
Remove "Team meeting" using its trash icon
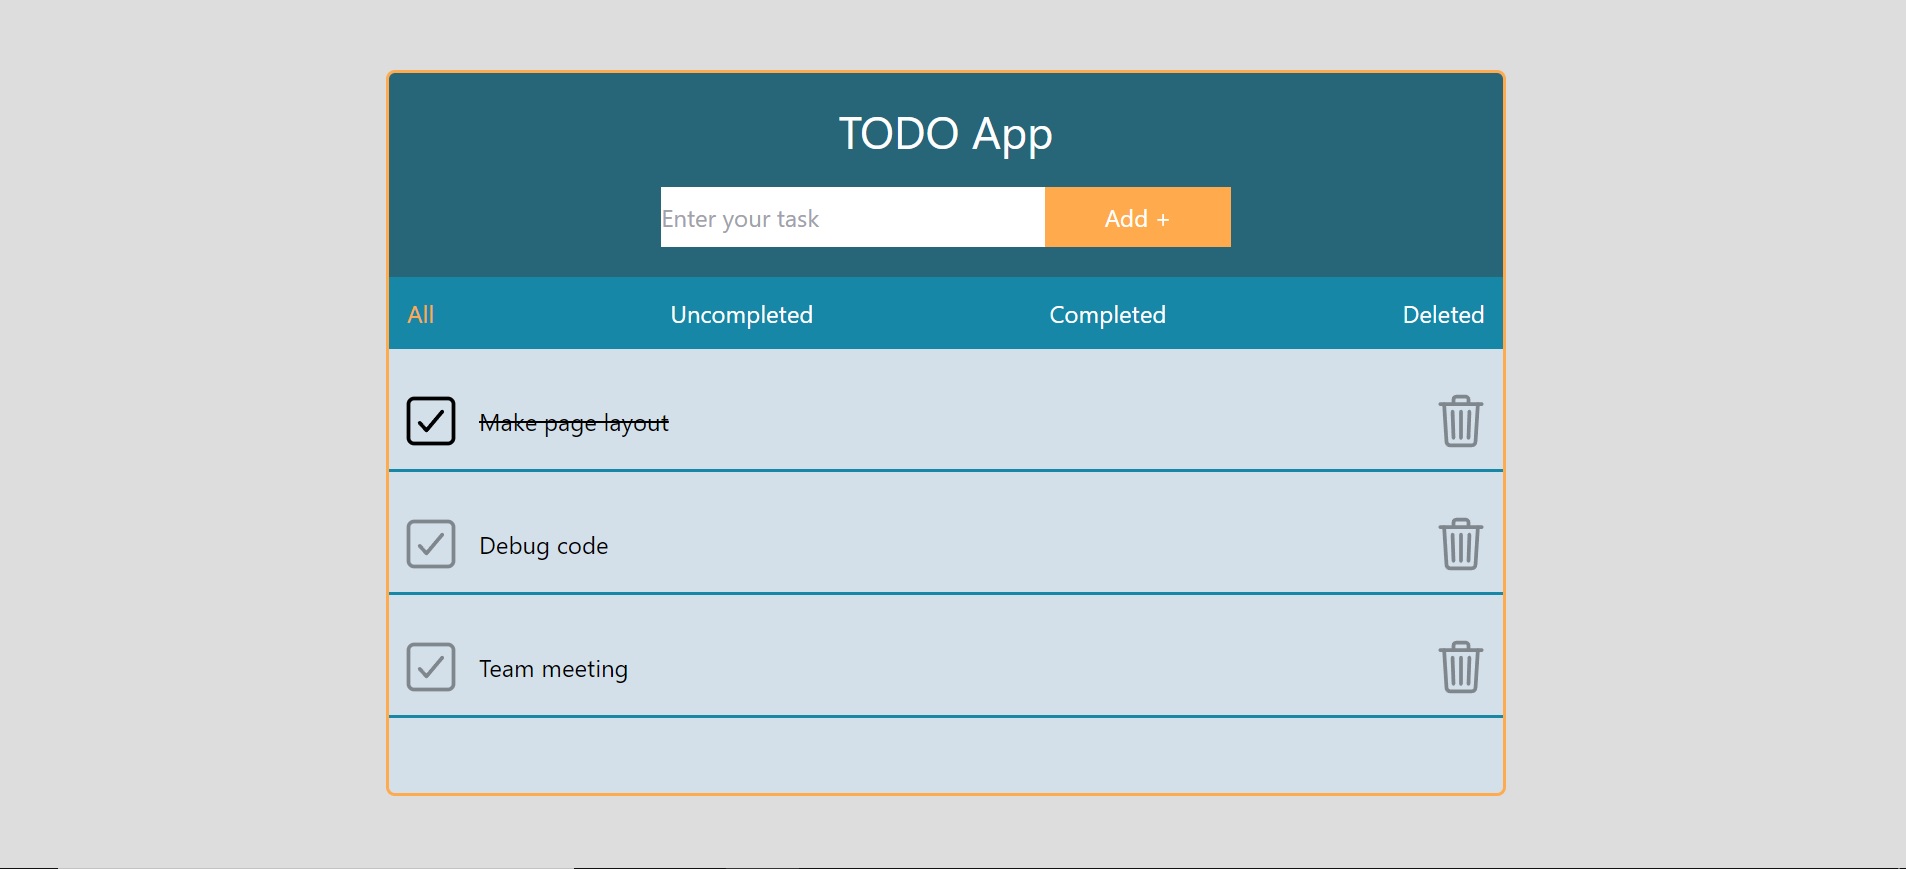tap(1460, 667)
